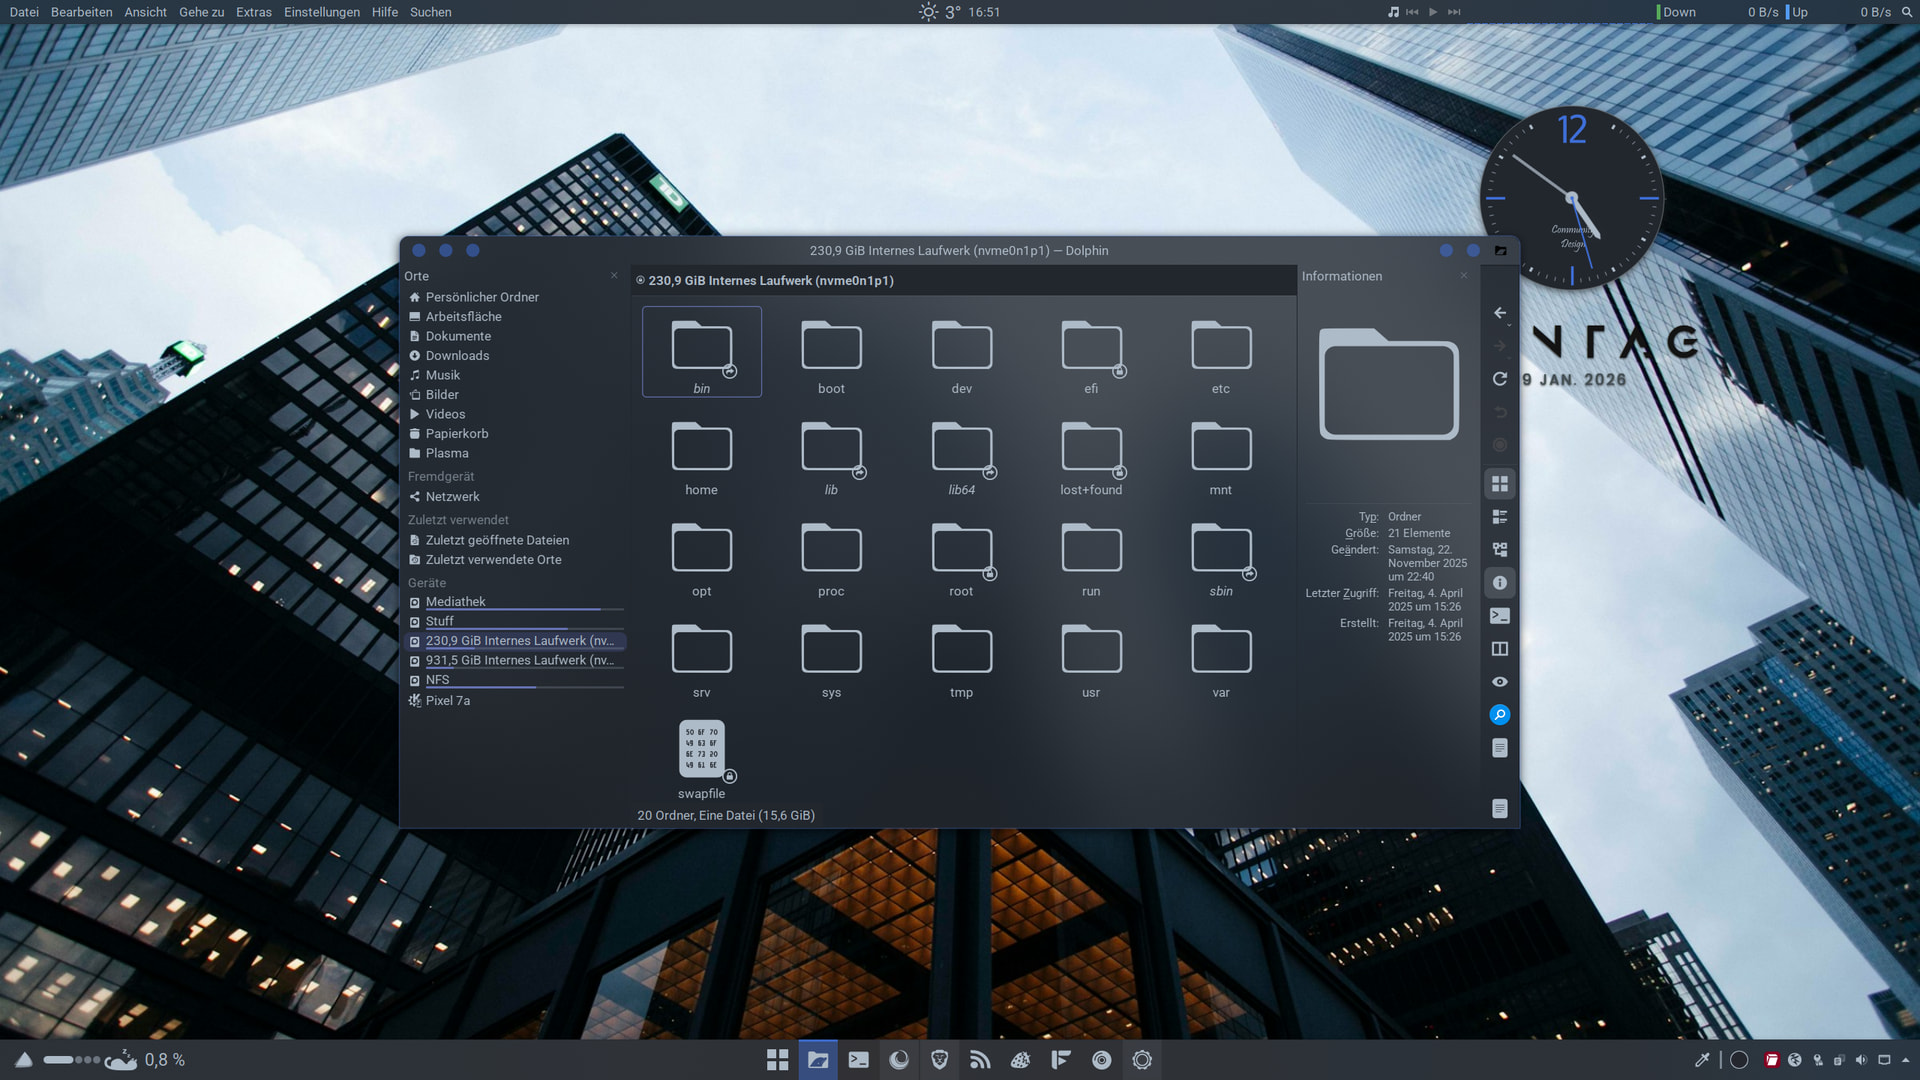Open the Netzwerk place in sidebar
This screenshot has width=1920, height=1080.
pos(452,497)
